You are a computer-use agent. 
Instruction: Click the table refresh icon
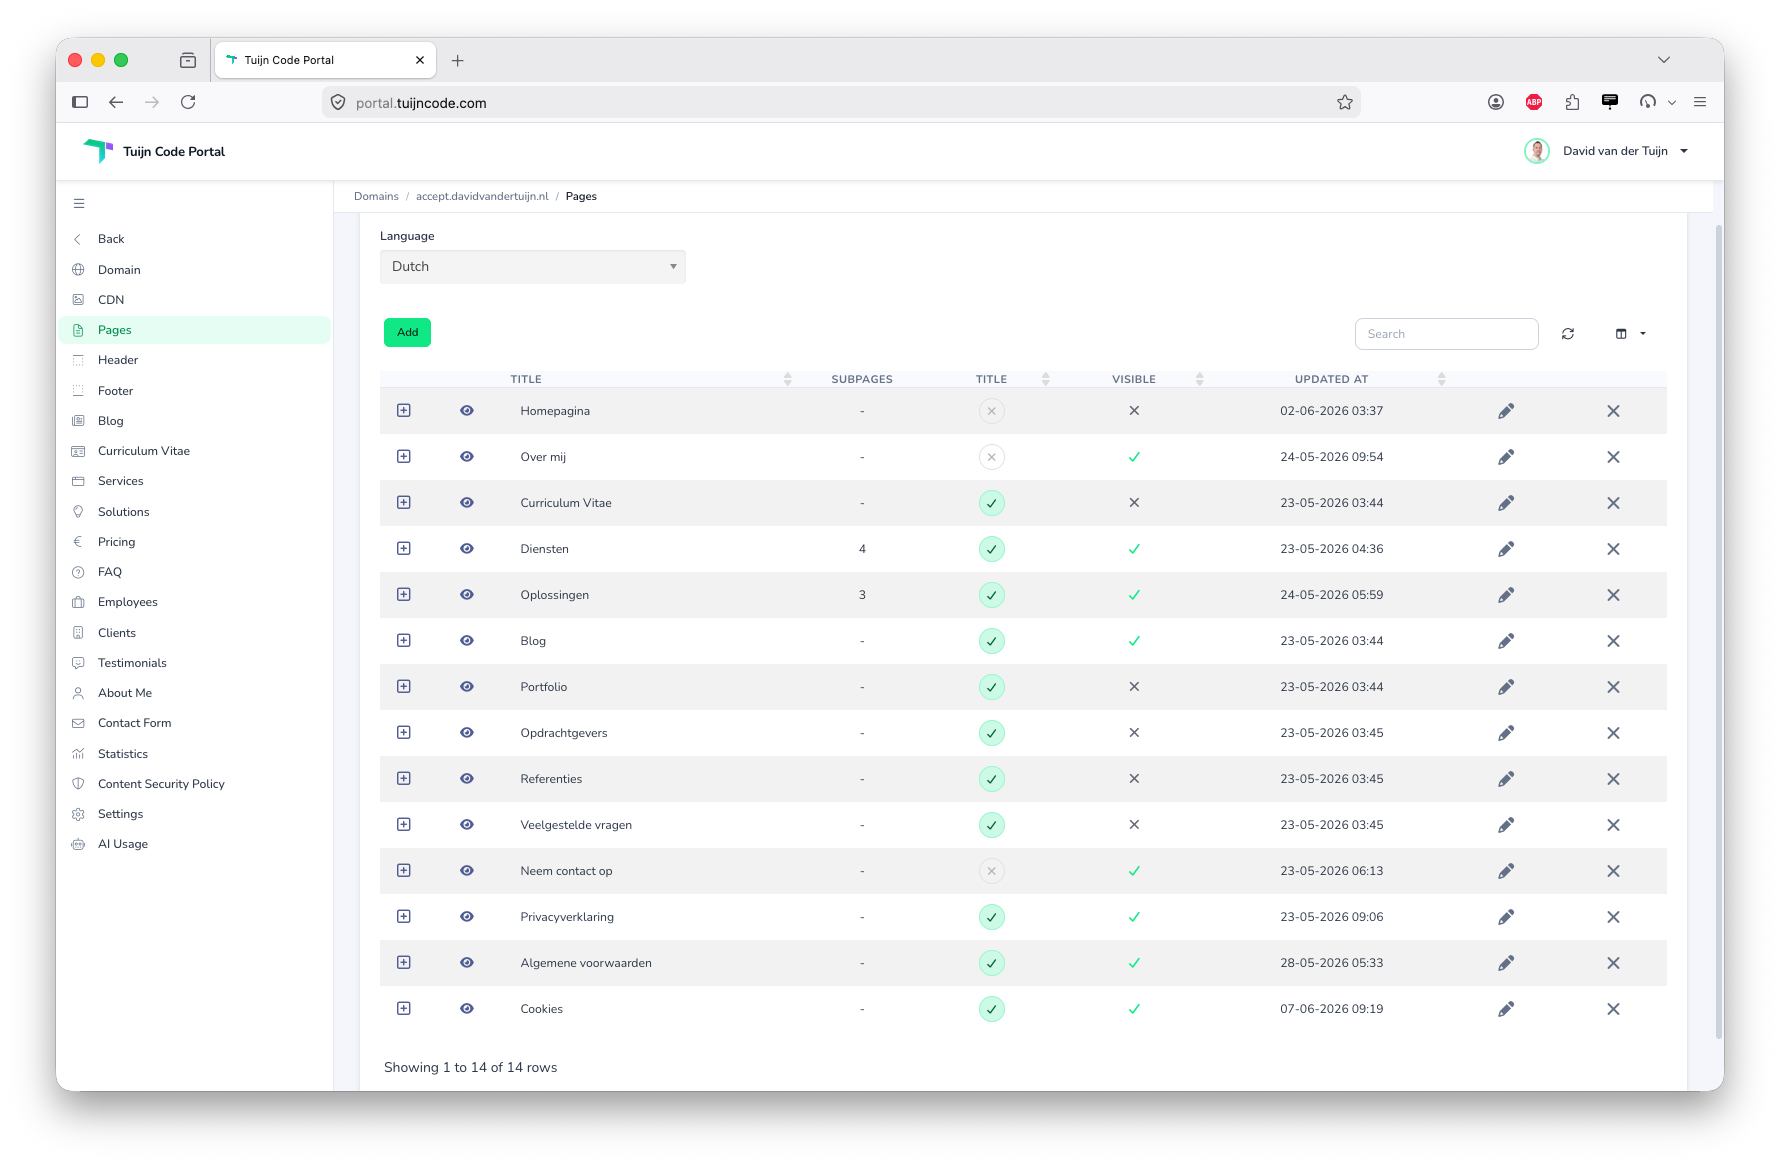click(1568, 334)
